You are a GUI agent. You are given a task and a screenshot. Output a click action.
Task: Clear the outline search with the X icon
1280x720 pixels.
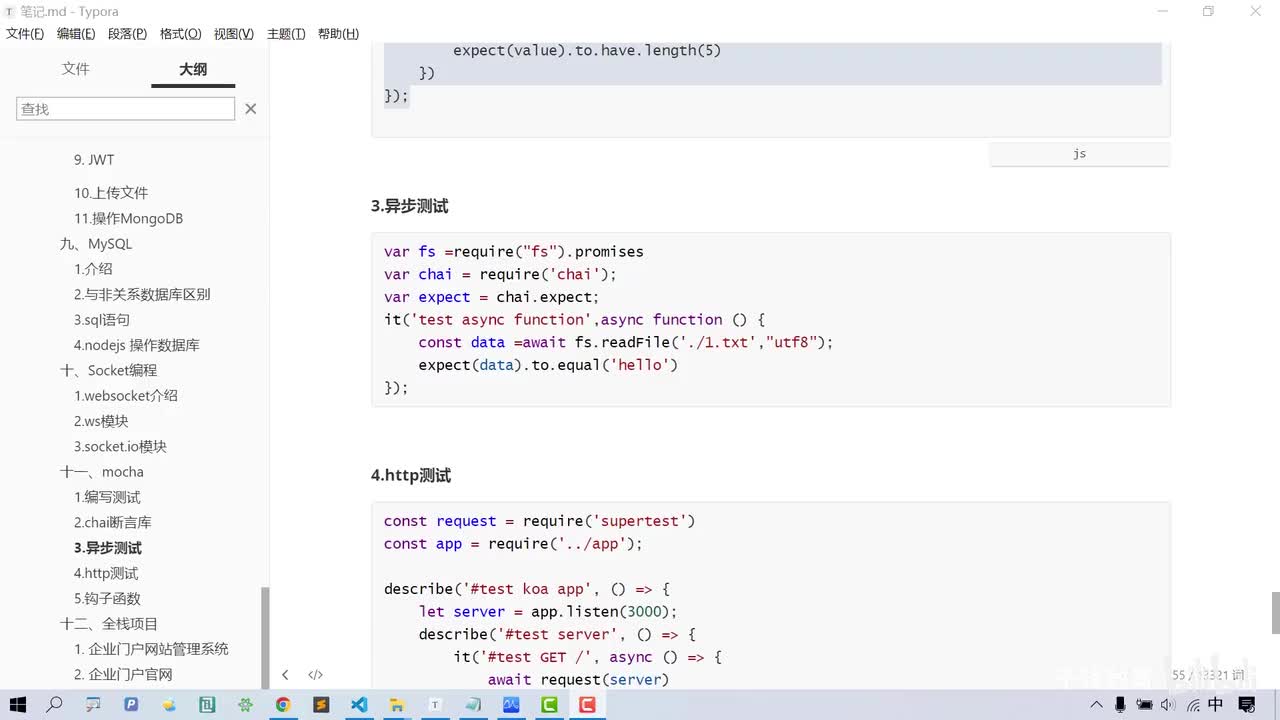click(251, 108)
